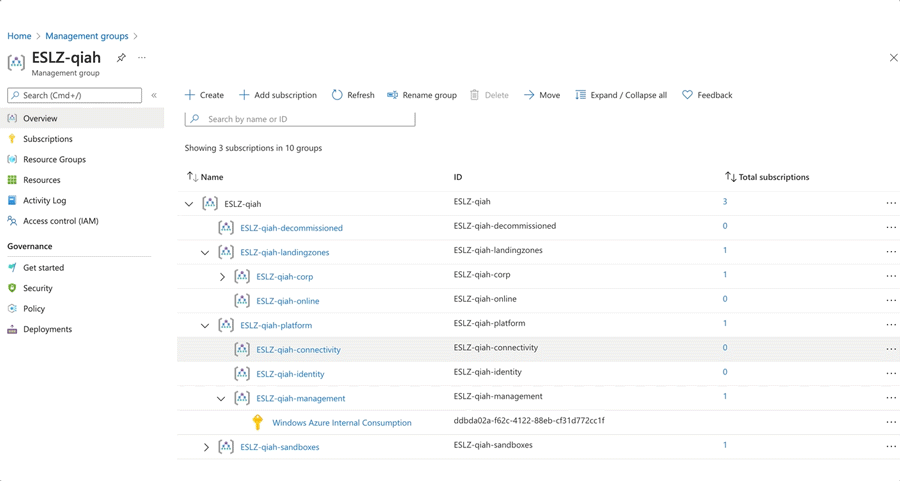Expand the ESLZ-qiah-sandboxes group
900x481 pixels.
206,447
